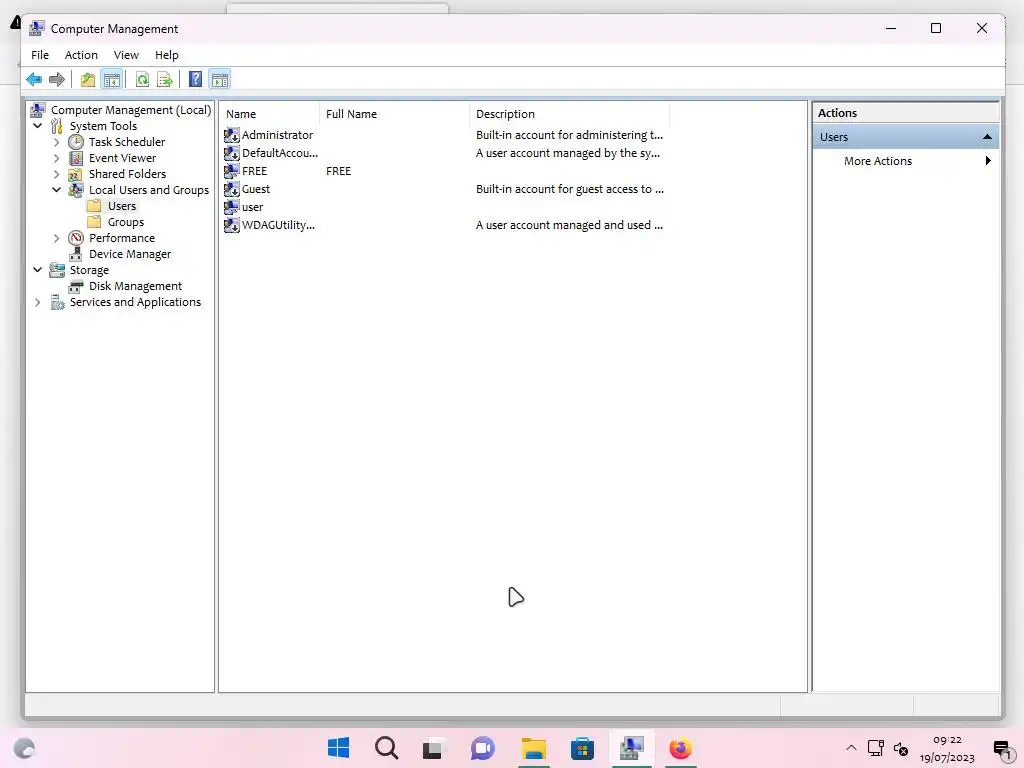Screen dimensions: 1024x768
Task: Click the Event Viewer icon in tree
Action: pos(76,158)
